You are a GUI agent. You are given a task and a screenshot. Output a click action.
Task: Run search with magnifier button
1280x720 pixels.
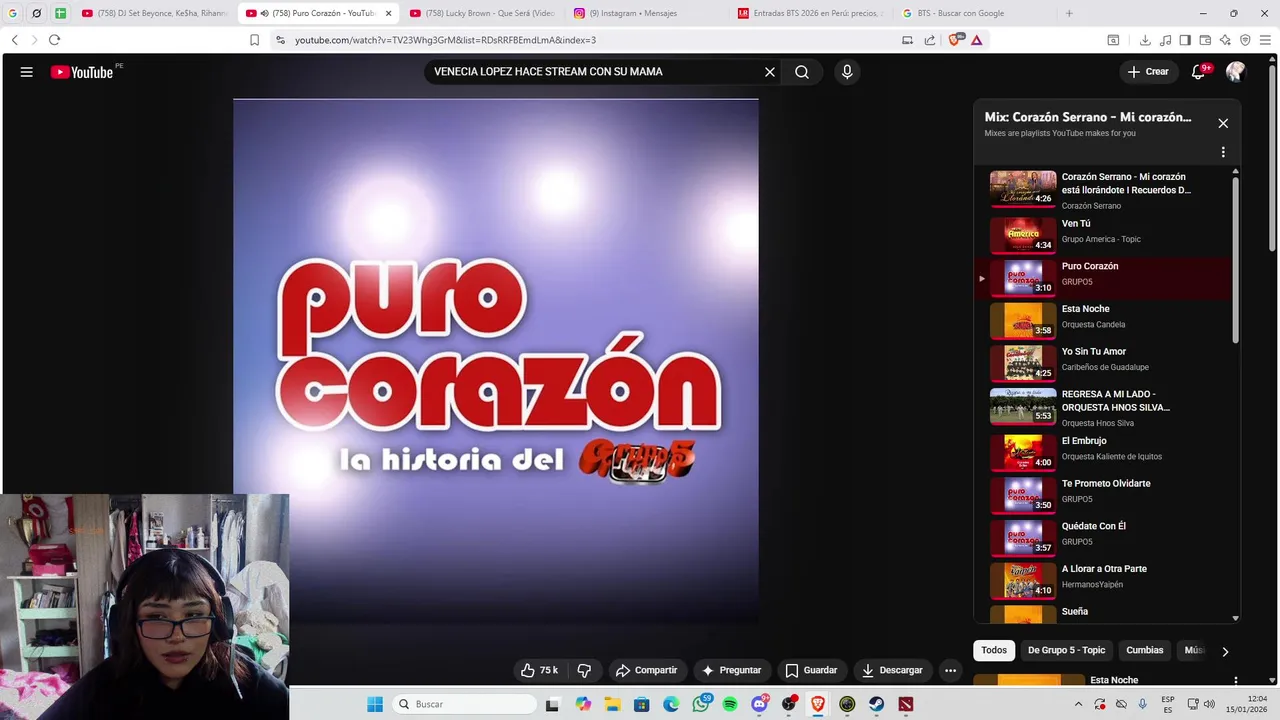(x=802, y=72)
